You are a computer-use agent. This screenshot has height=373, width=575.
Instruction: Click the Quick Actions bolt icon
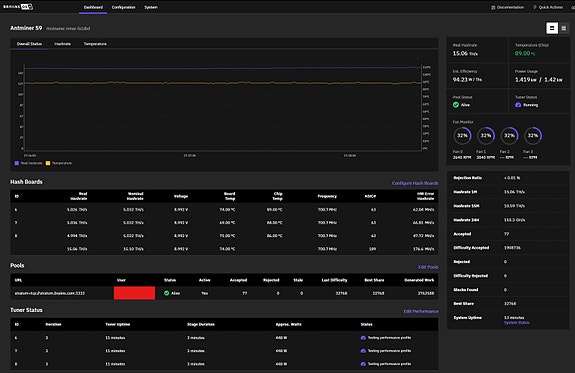point(535,7)
